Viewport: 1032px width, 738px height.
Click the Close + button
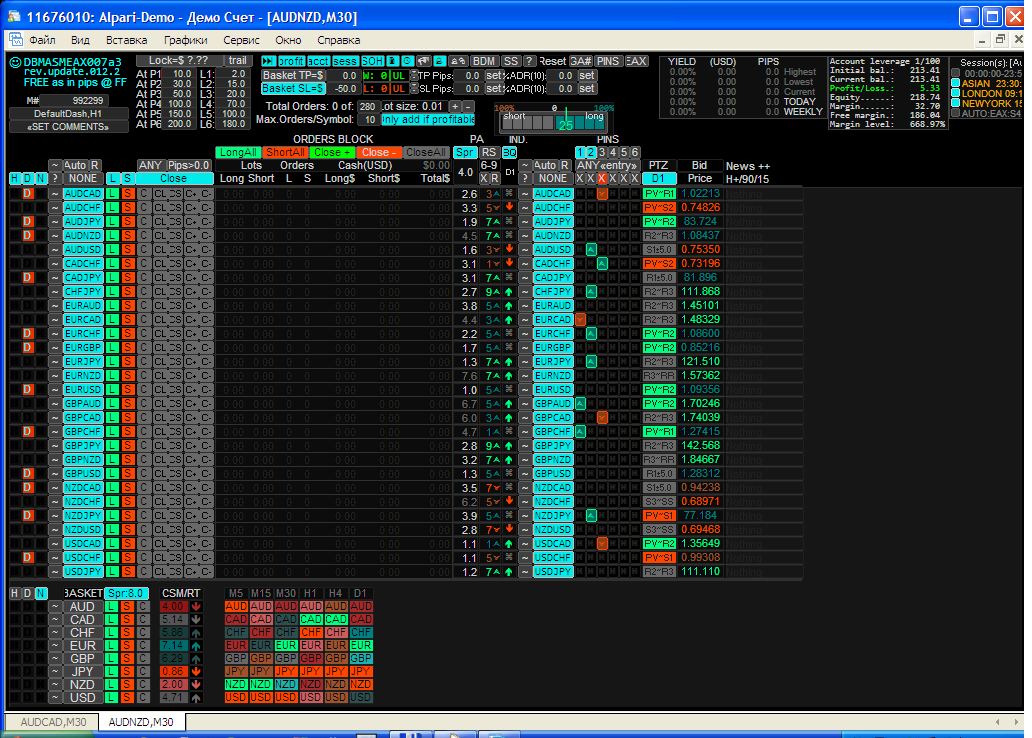tap(332, 152)
